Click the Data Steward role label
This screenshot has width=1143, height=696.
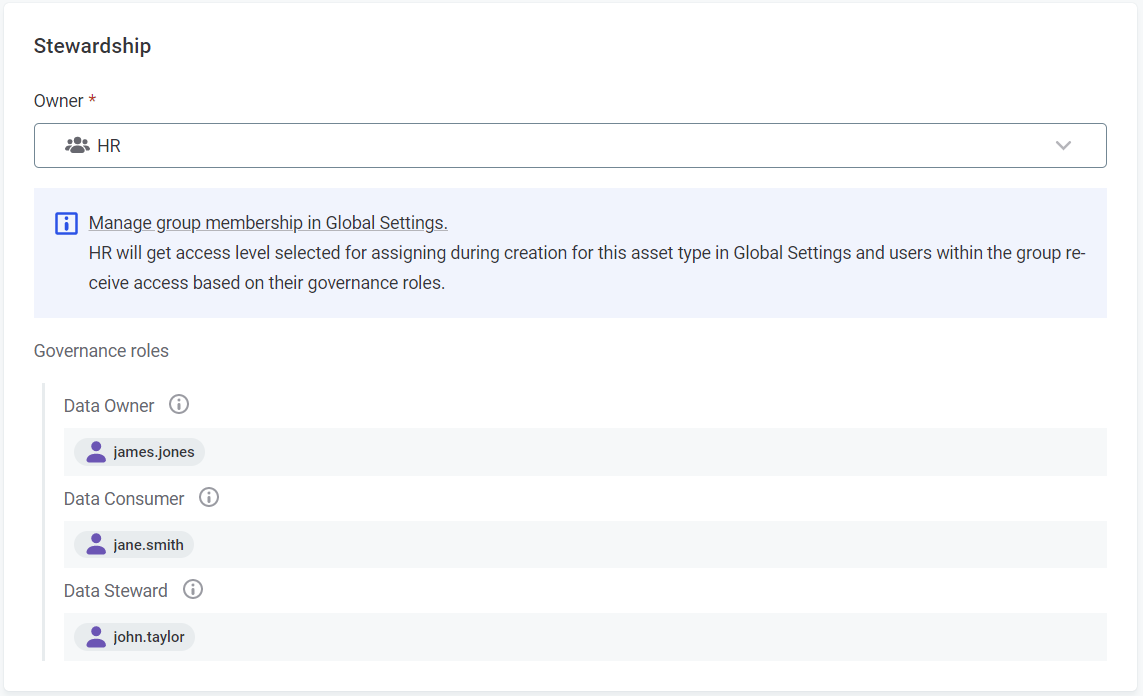click(116, 590)
